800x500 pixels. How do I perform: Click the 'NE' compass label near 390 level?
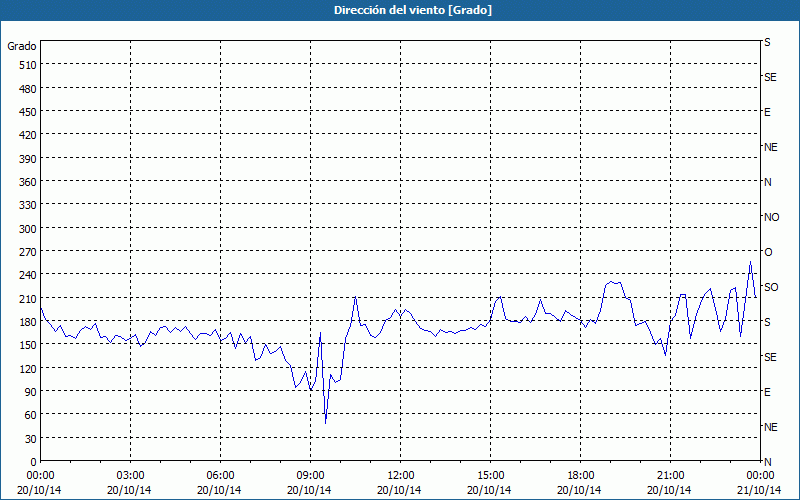[x=770, y=147]
